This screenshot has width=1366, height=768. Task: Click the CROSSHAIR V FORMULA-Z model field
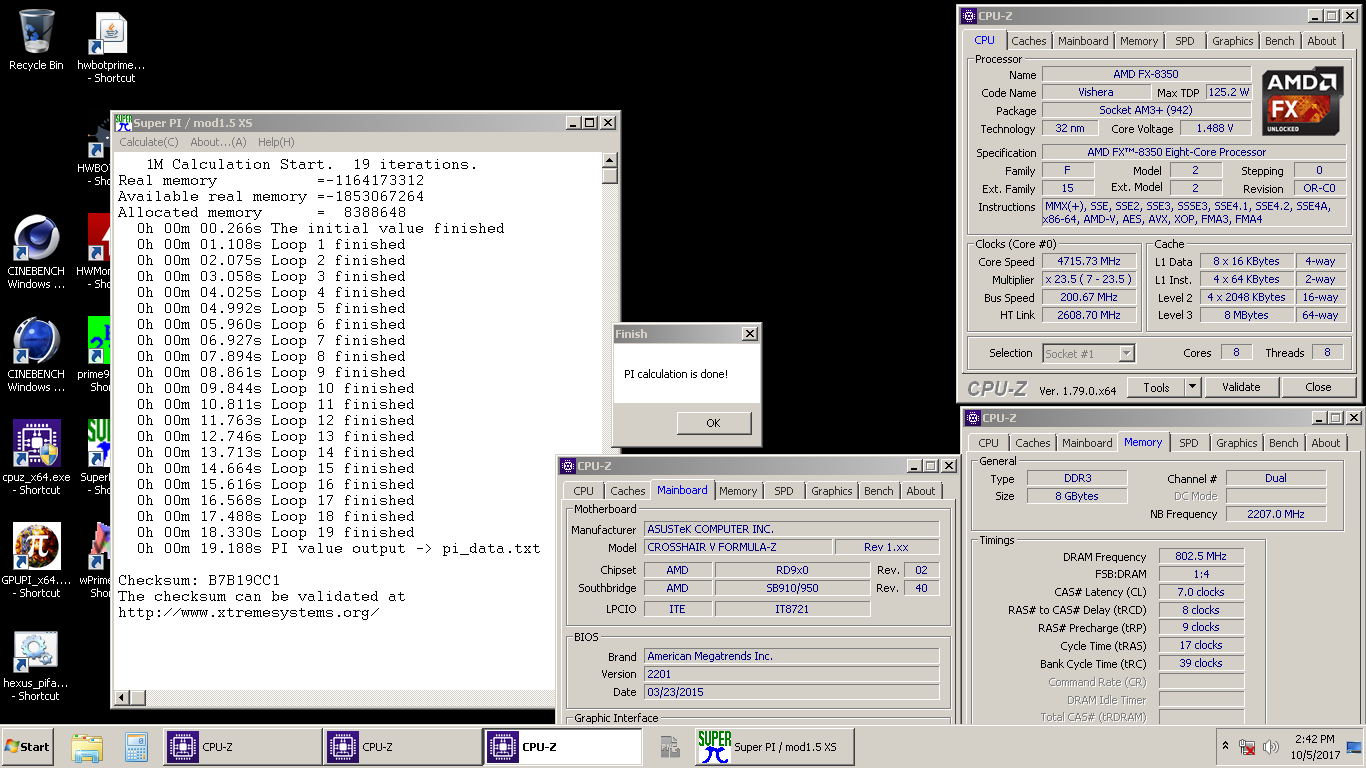pos(738,547)
